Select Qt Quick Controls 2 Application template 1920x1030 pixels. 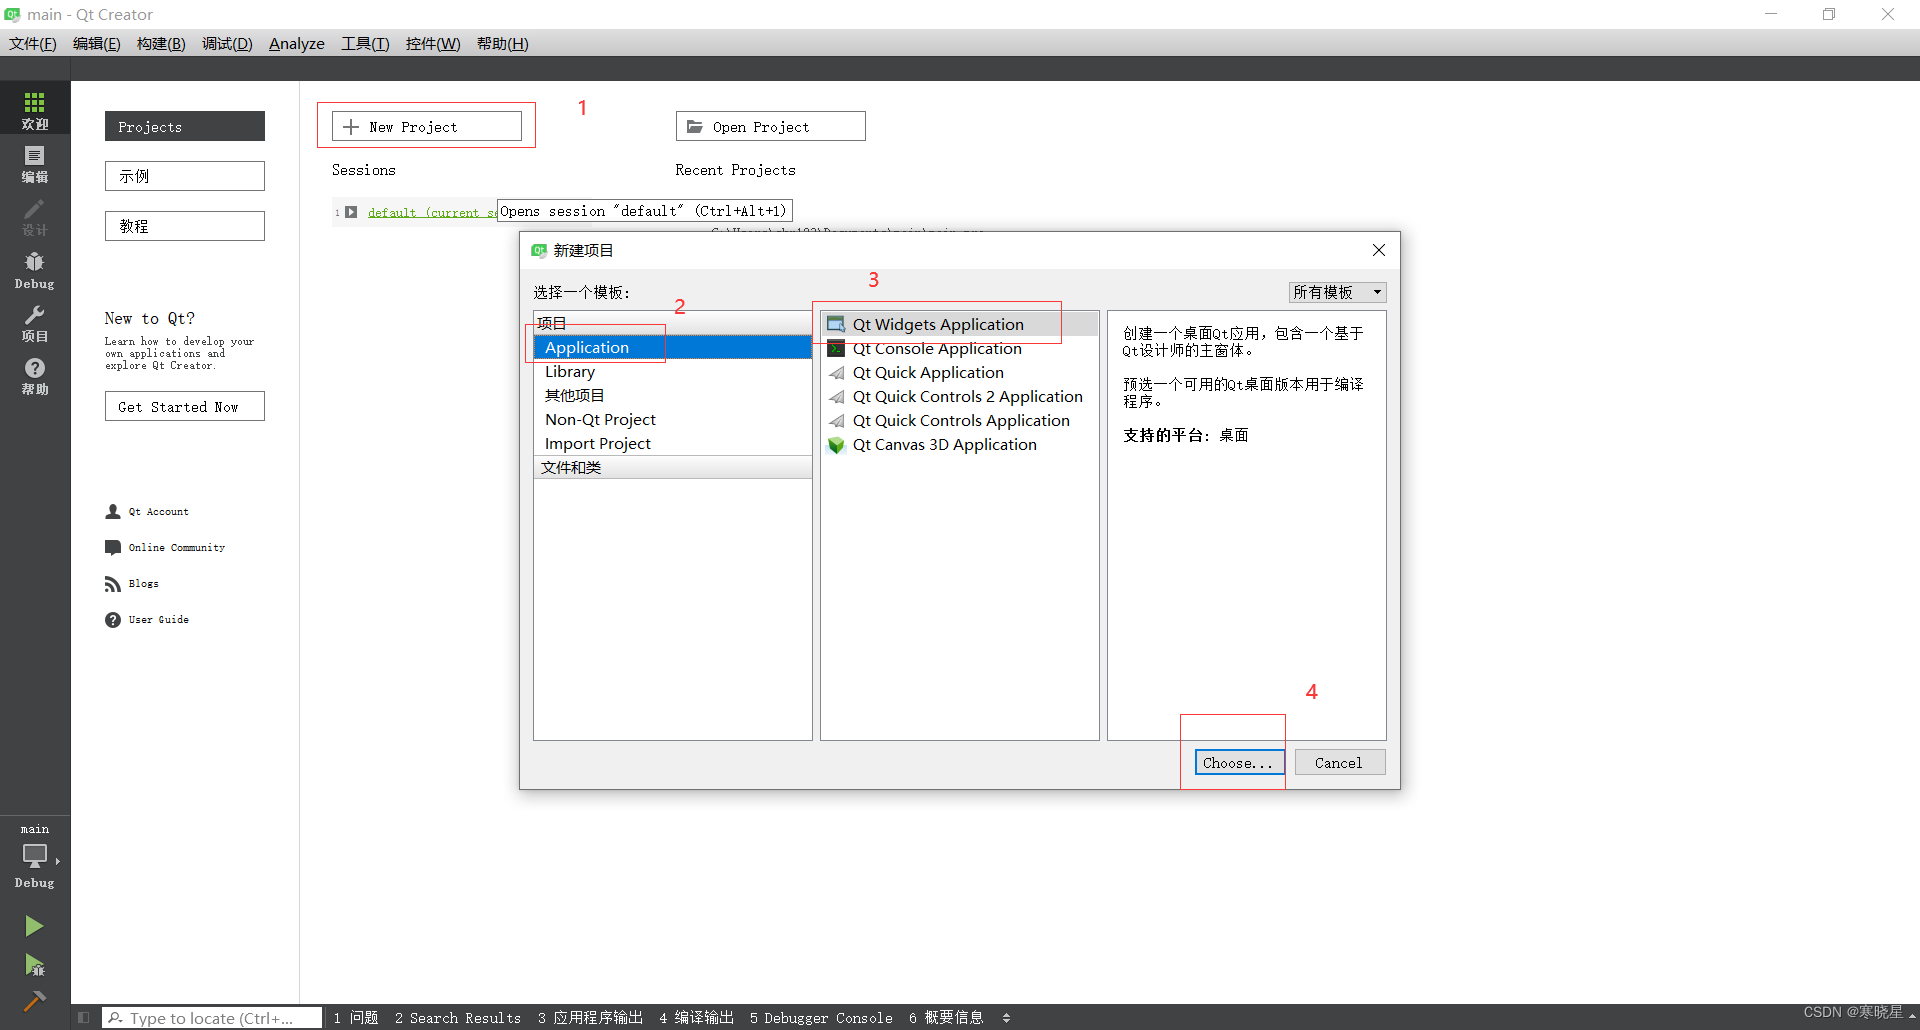pyautogui.click(x=959, y=396)
